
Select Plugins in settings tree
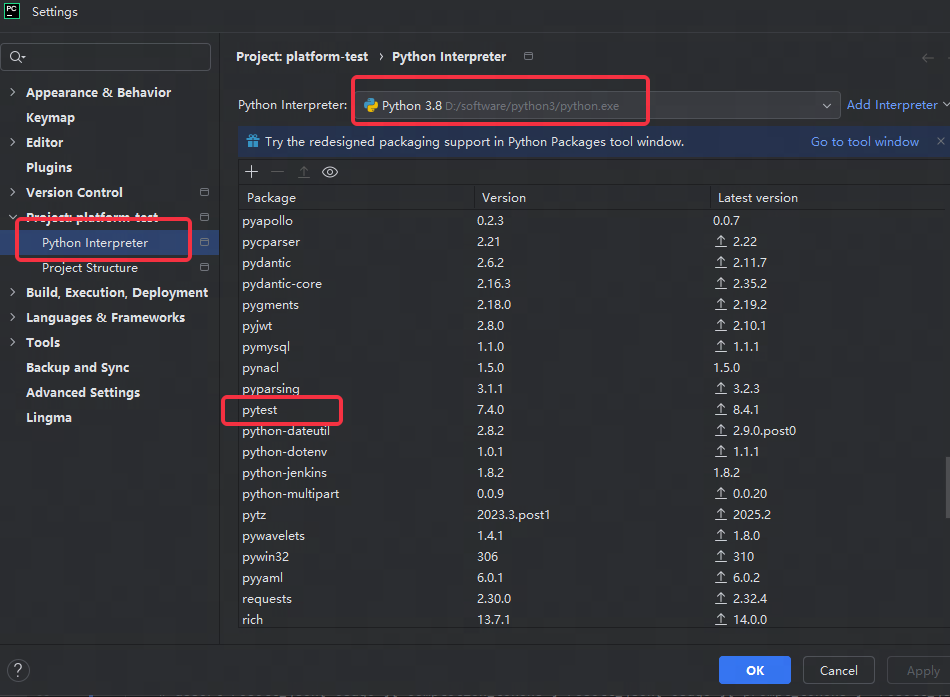(x=49, y=167)
